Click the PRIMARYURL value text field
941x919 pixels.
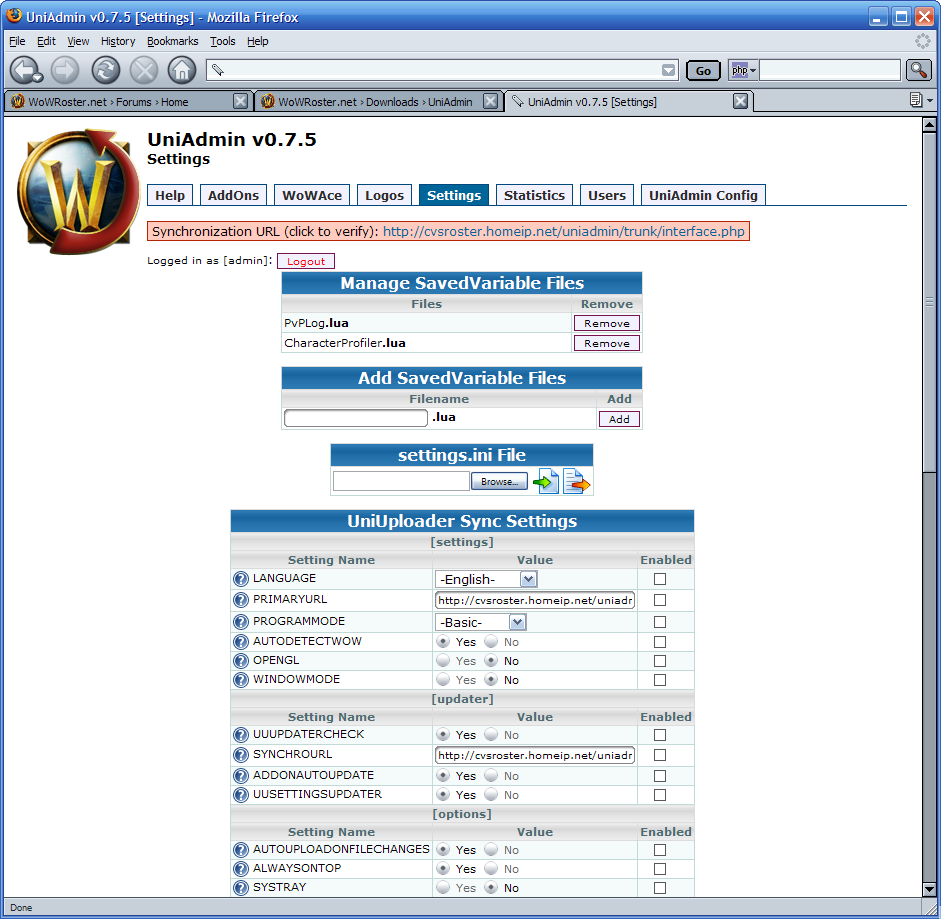[534, 600]
